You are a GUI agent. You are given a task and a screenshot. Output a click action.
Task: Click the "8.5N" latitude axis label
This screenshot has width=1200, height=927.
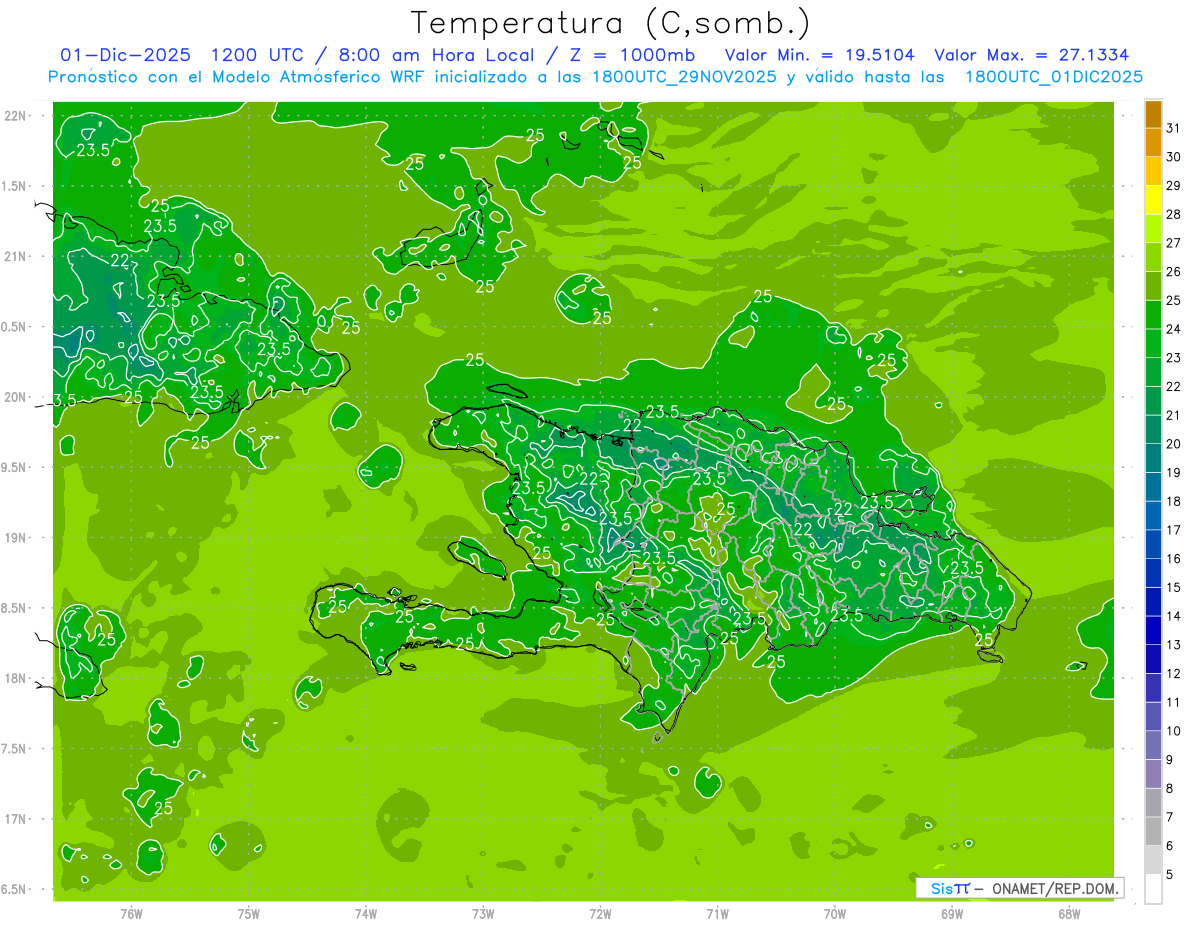coord(15,608)
